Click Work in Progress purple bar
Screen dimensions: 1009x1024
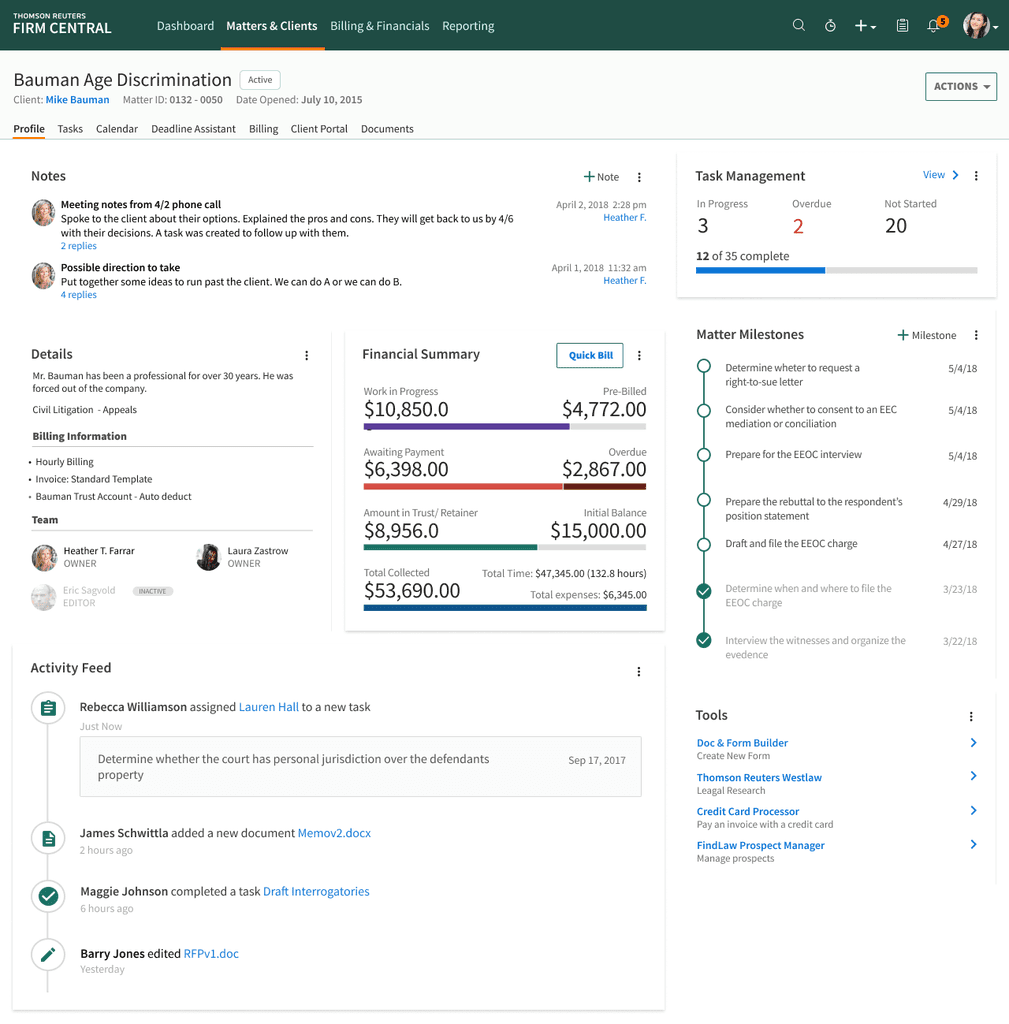pyautogui.click(x=466, y=426)
